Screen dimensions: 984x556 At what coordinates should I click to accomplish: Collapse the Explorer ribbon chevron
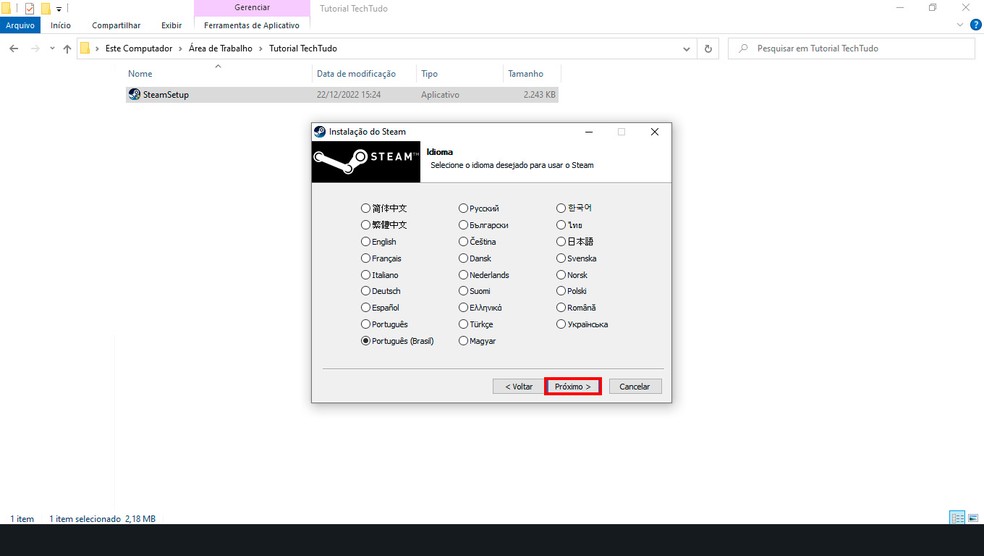[960, 25]
